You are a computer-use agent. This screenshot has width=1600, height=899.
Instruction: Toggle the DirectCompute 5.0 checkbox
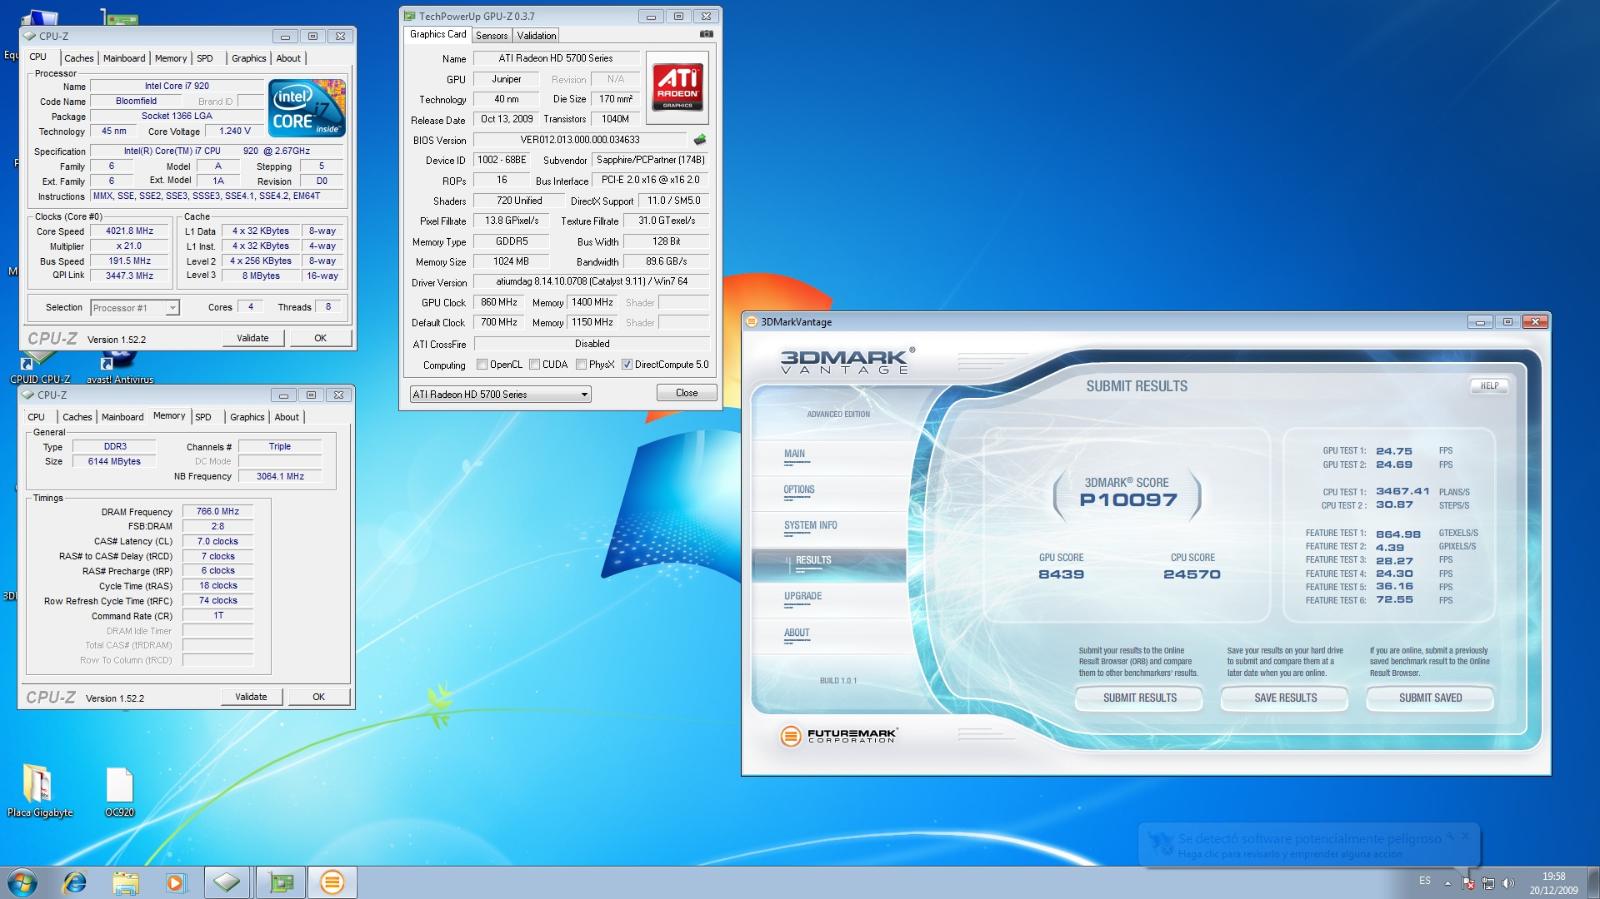(627, 365)
